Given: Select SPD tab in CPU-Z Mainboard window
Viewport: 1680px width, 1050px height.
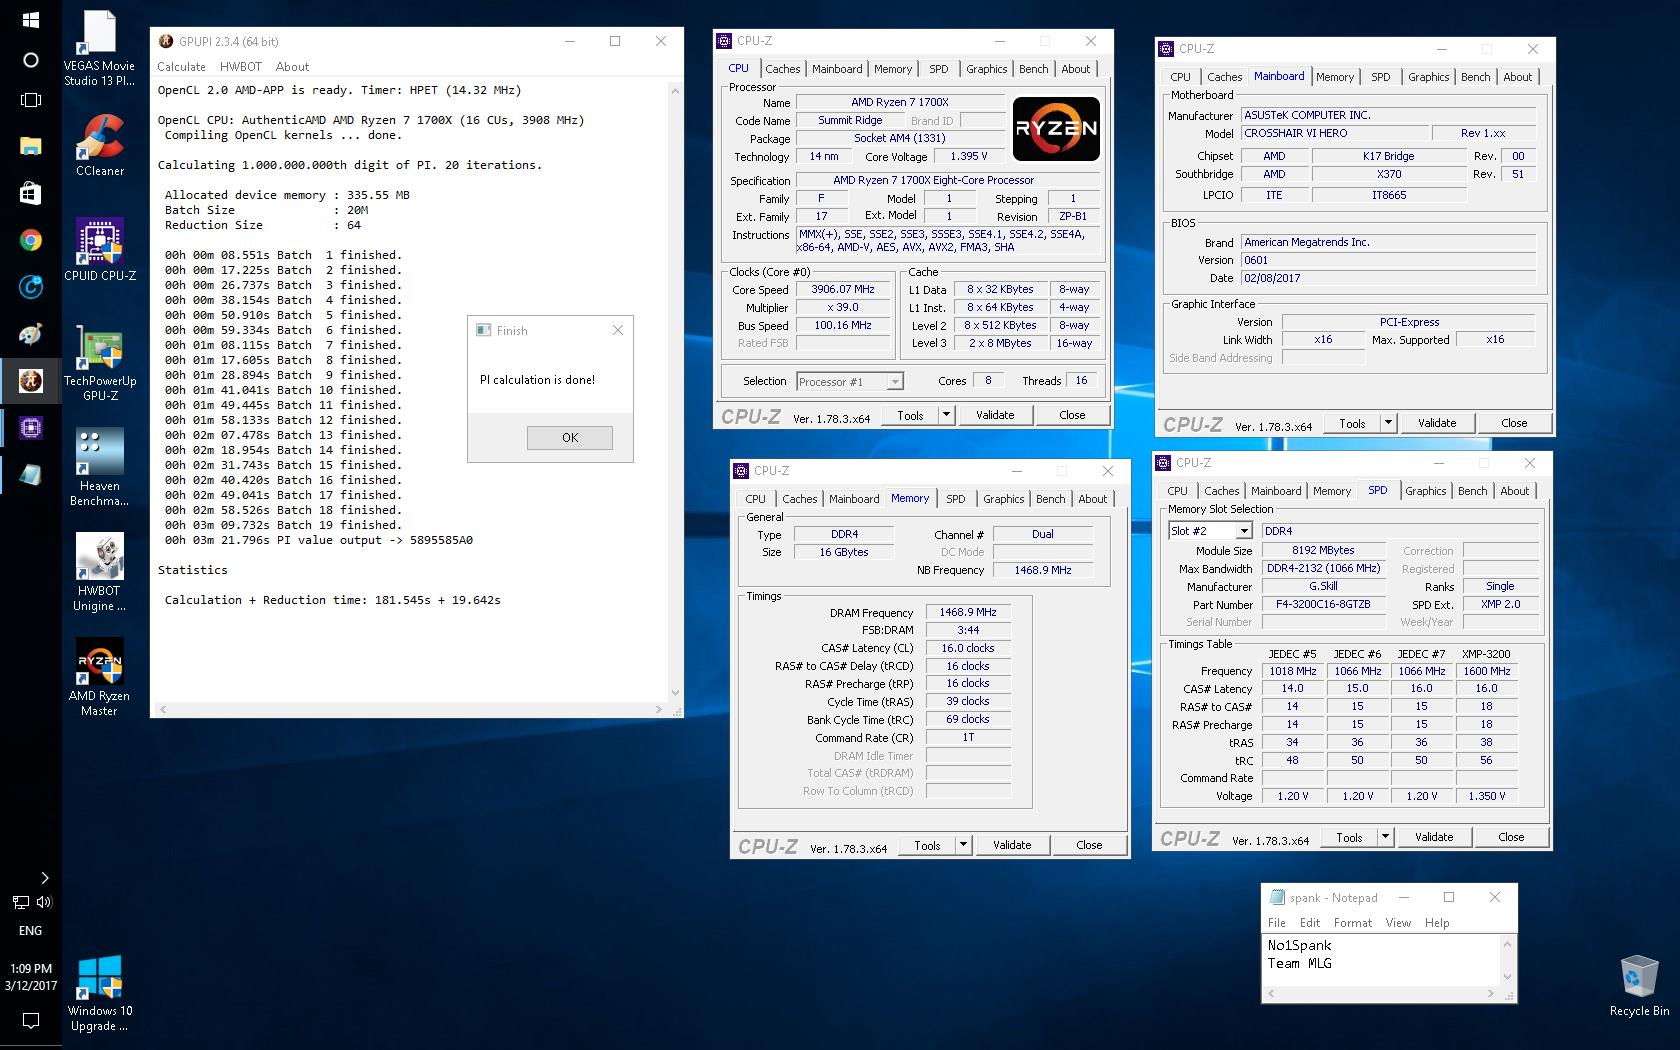Looking at the screenshot, I should point(1380,77).
